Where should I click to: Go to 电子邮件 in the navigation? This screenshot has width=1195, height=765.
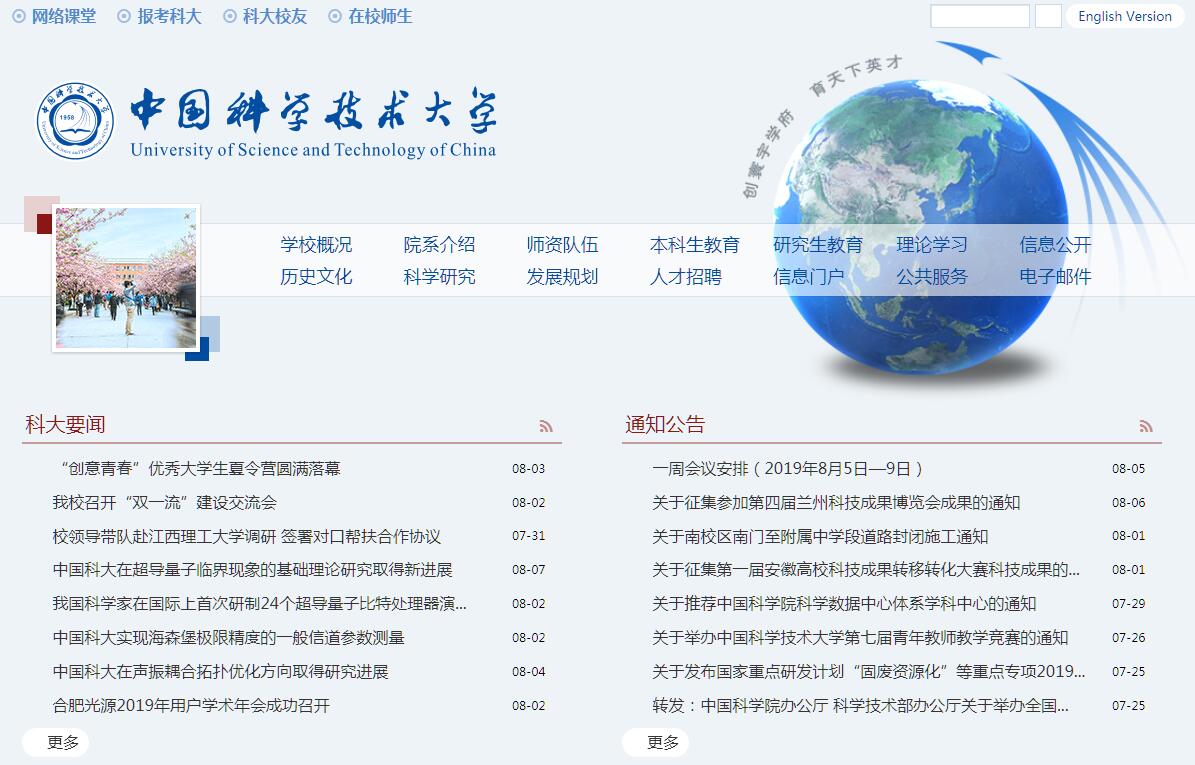click(x=1055, y=277)
